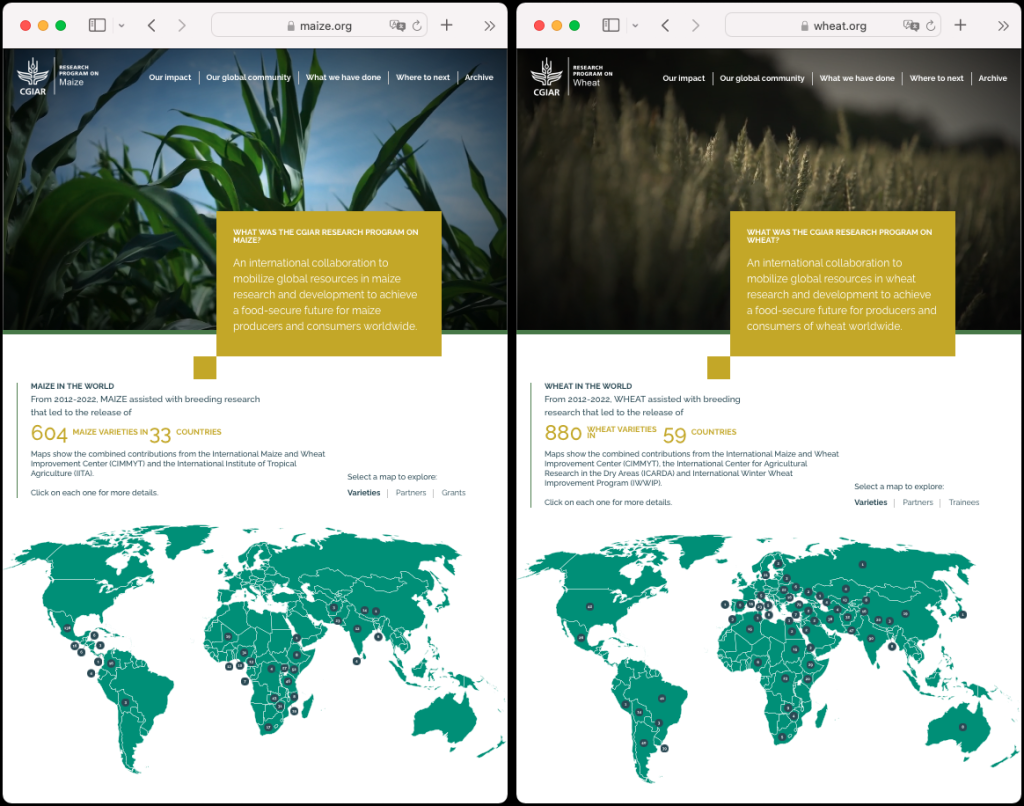The width and height of the screenshot is (1024, 806).
Task: Toggle the sidebar in the maize.org window
Action: [x=97, y=25]
